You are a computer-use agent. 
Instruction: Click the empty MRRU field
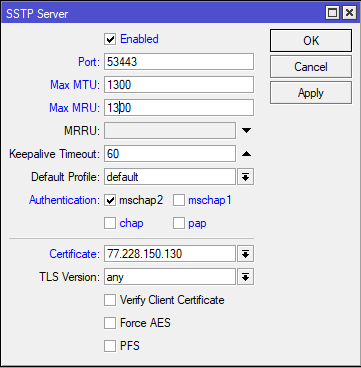(x=170, y=131)
